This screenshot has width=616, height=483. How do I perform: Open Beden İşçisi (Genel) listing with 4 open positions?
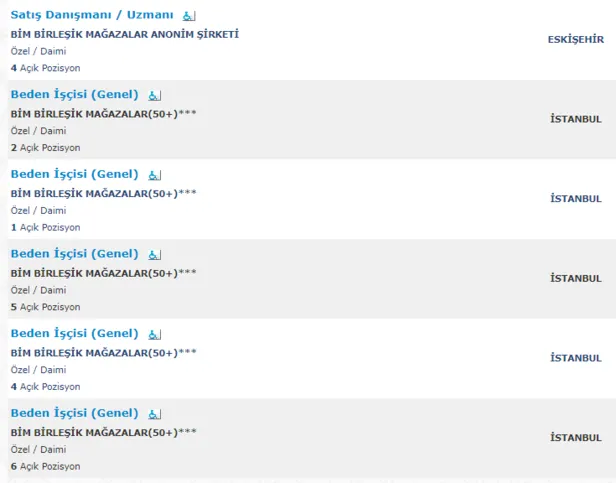[x=74, y=333]
